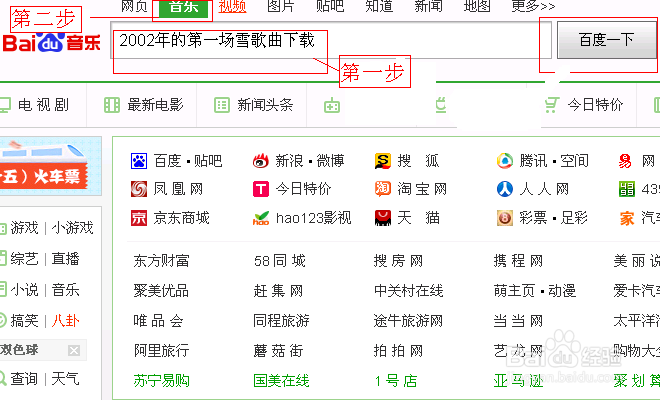This screenshot has width=660, height=400.
Task: Open the 综艺 sidebar link
Action: tap(24, 259)
